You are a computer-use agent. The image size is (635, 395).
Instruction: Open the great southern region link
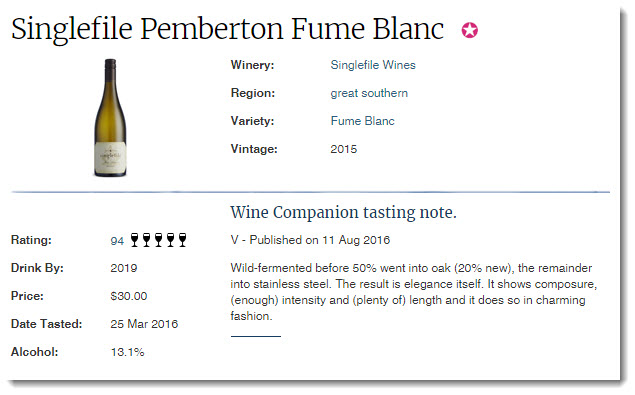coord(369,93)
